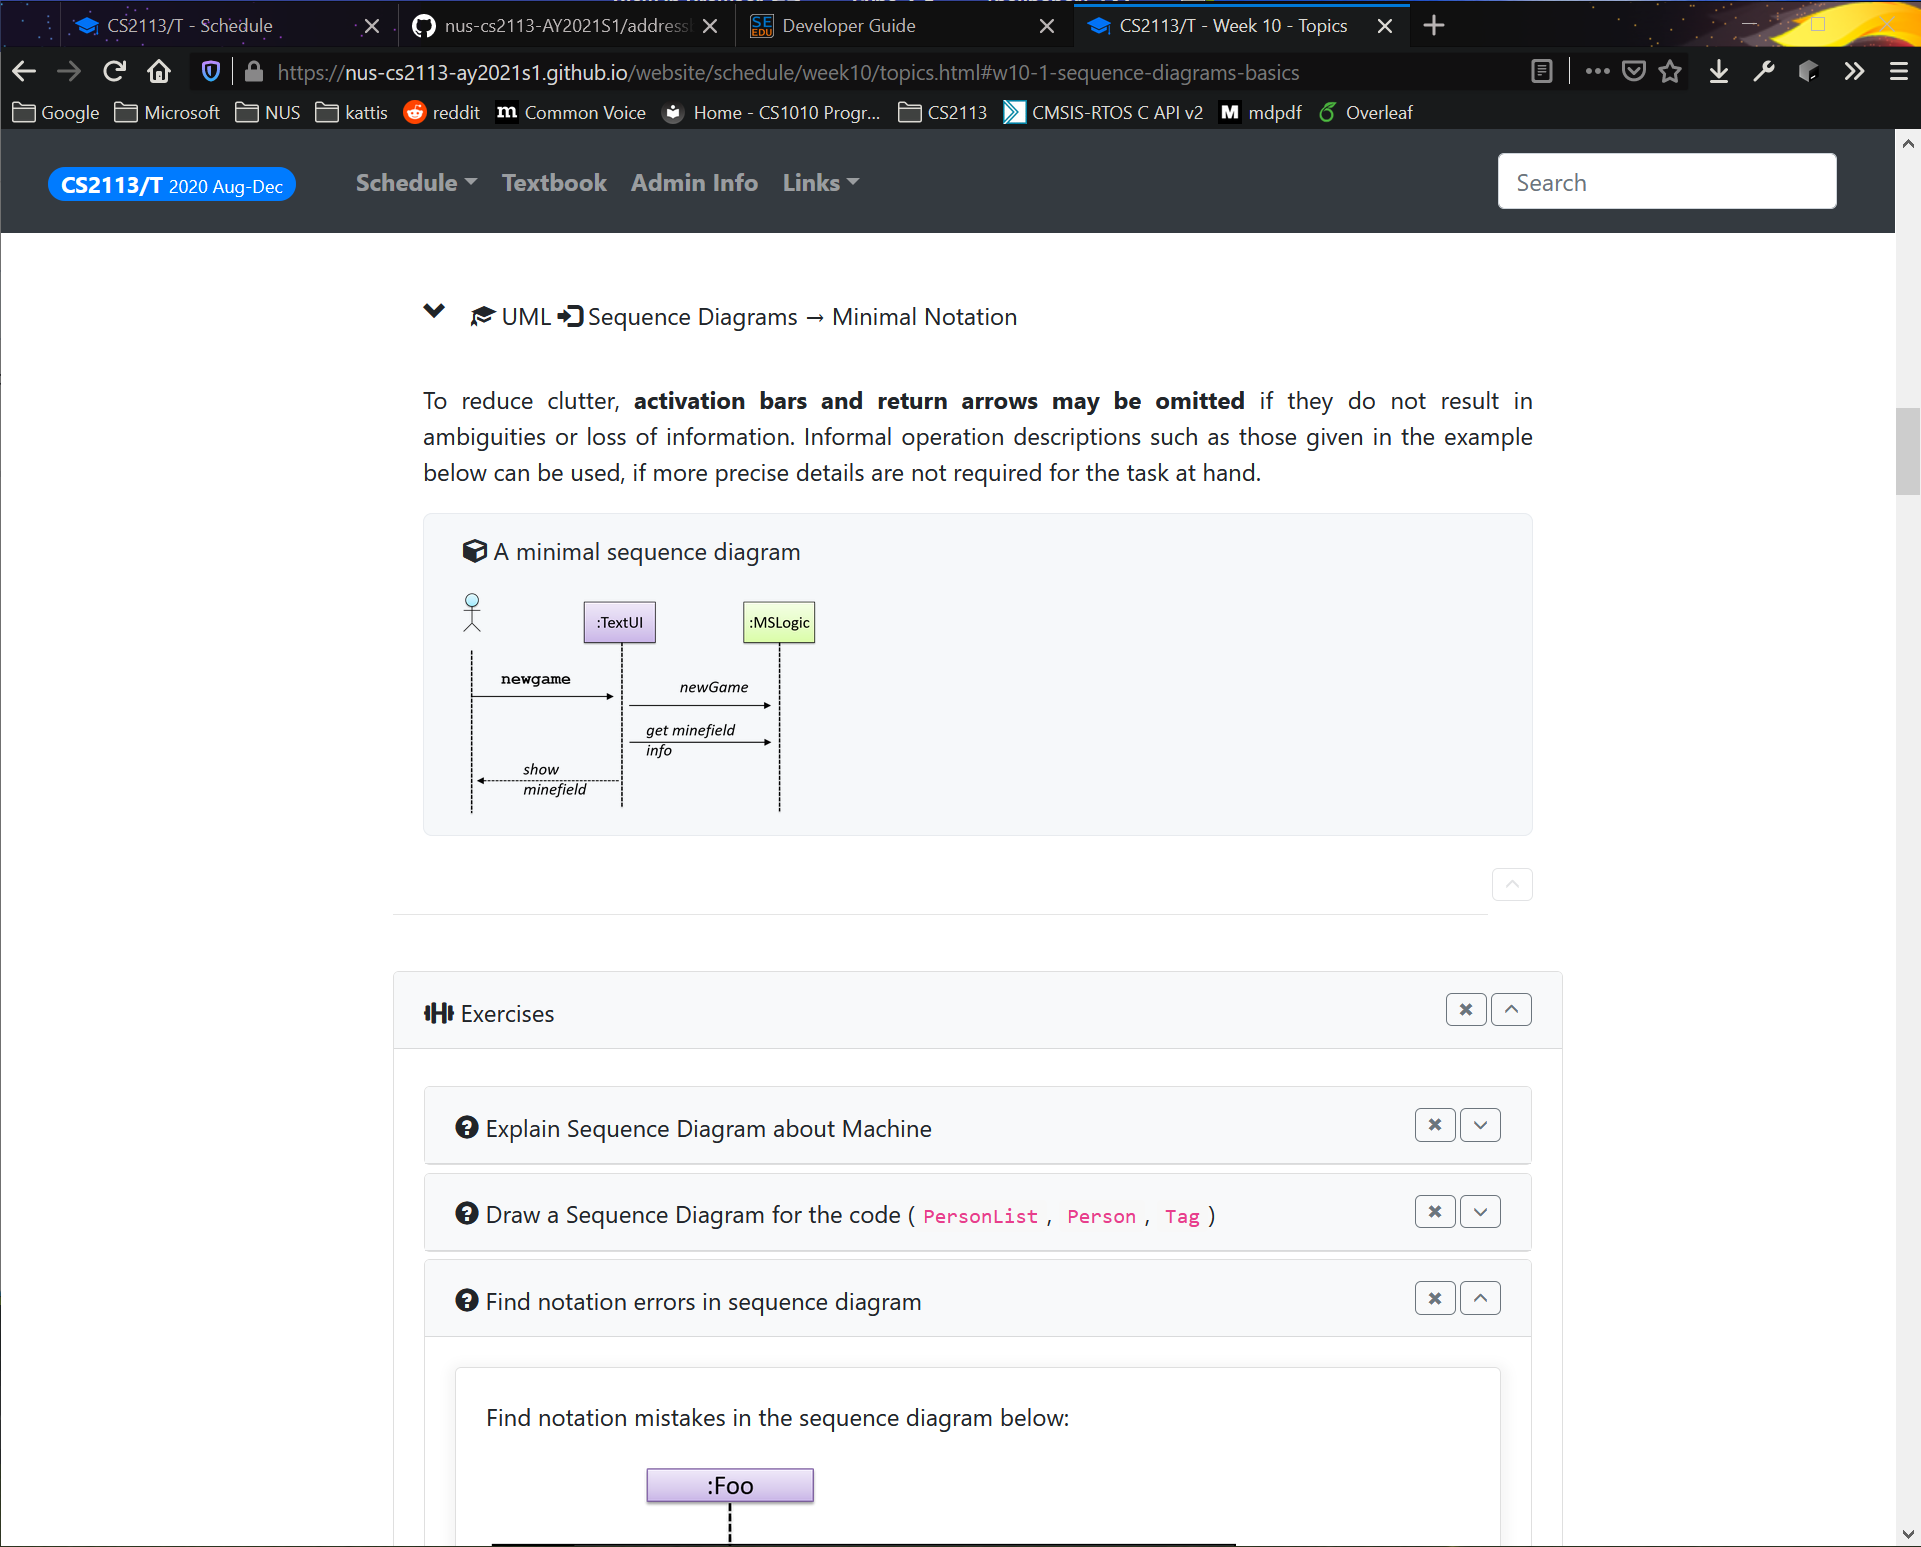Open the tracking protection shield
Viewport: 1921px width, 1547px height.
[x=210, y=72]
